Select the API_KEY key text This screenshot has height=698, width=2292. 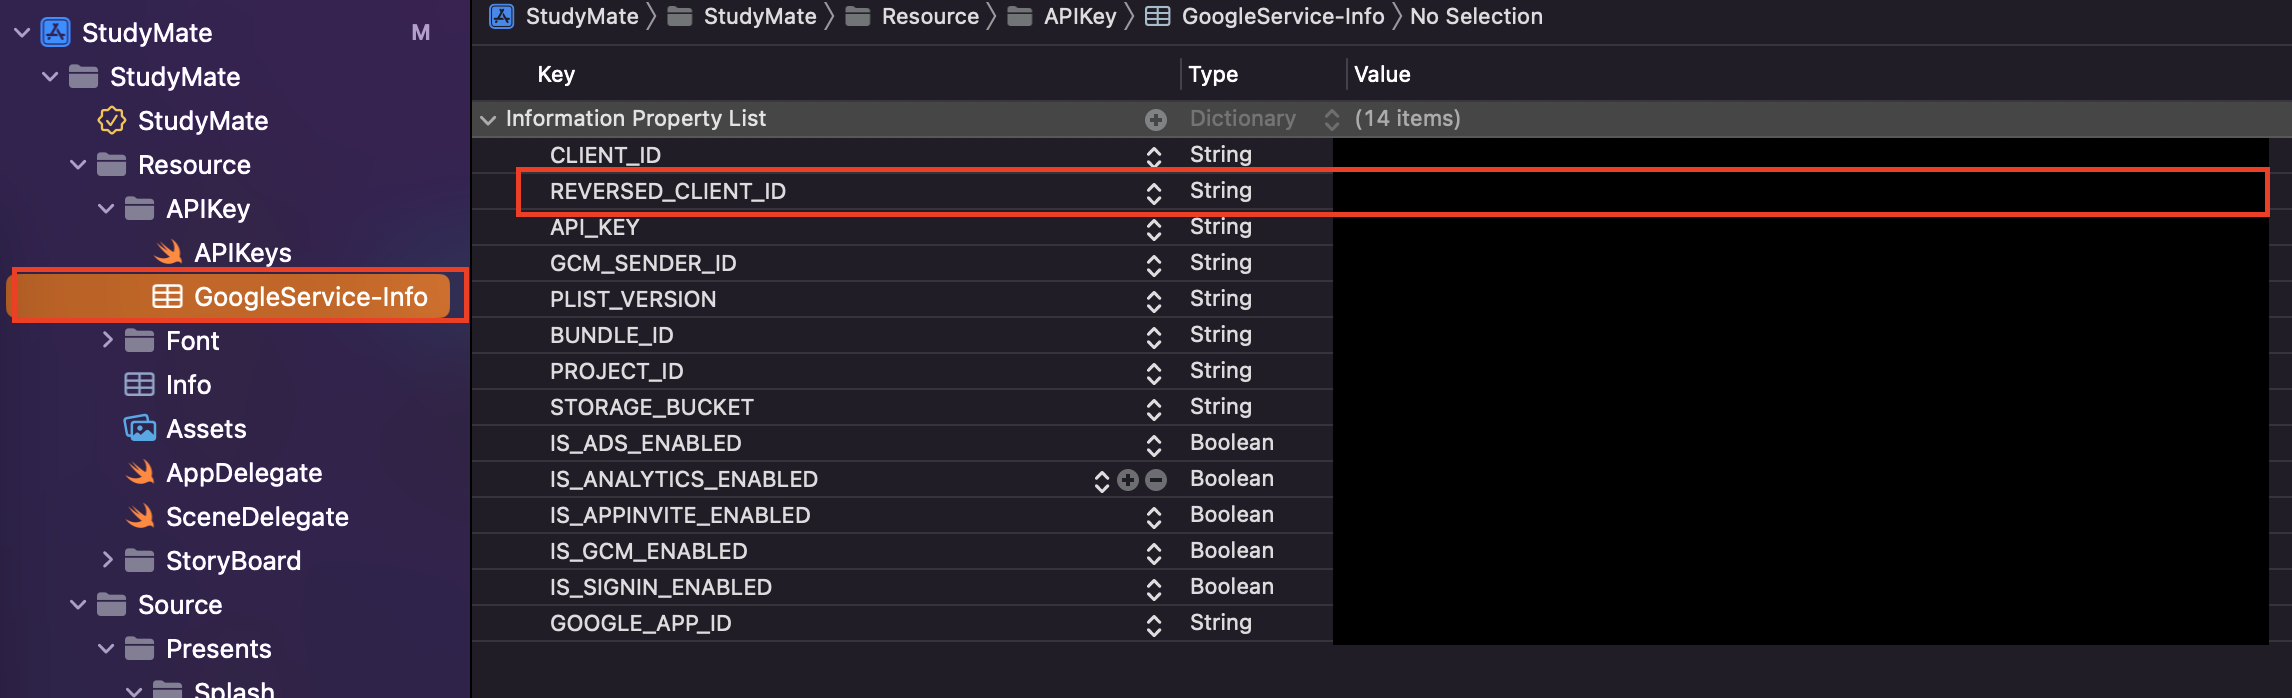tap(594, 227)
